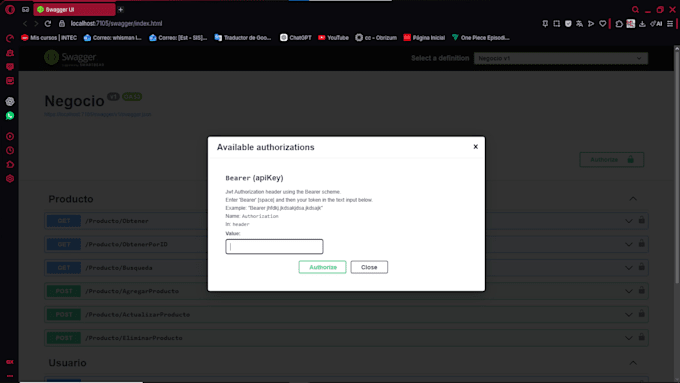Screen dimensions: 680x383
Task: Open the swagger.json link under Negocio
Action: pyautogui.click(x=98, y=115)
